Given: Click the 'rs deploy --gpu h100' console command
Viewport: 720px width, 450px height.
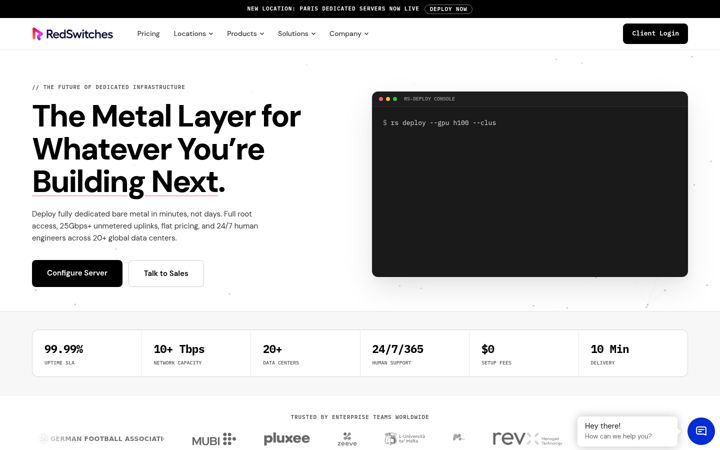Looking at the screenshot, I should [439, 123].
